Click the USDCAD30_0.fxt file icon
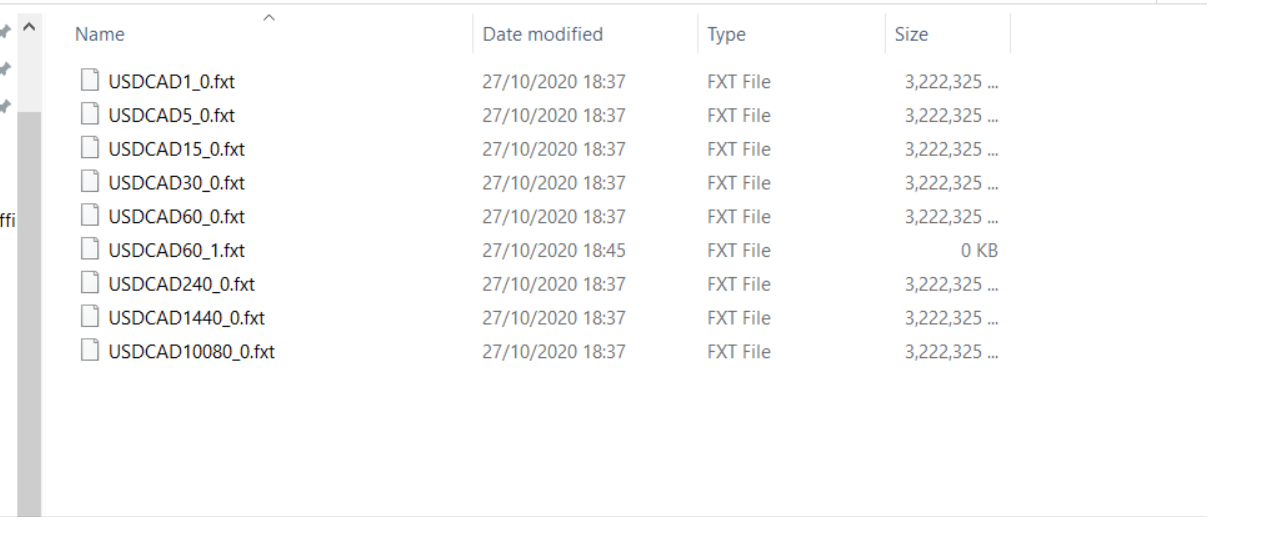 (x=91, y=183)
